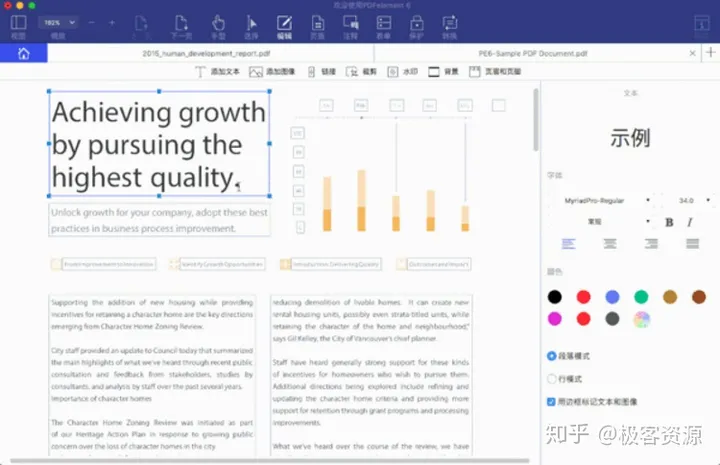Click Add Image tool
720x465 pixels.
click(272, 72)
